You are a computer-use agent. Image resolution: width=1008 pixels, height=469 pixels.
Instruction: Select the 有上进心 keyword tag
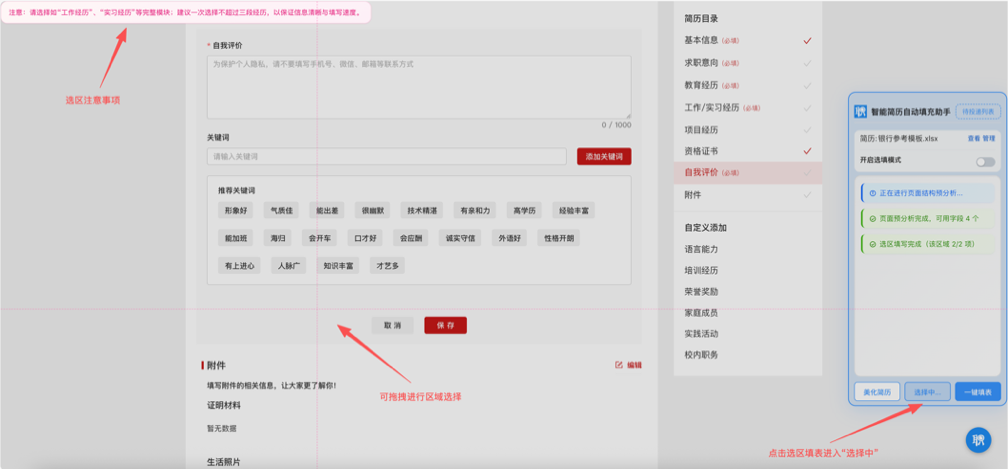point(240,266)
